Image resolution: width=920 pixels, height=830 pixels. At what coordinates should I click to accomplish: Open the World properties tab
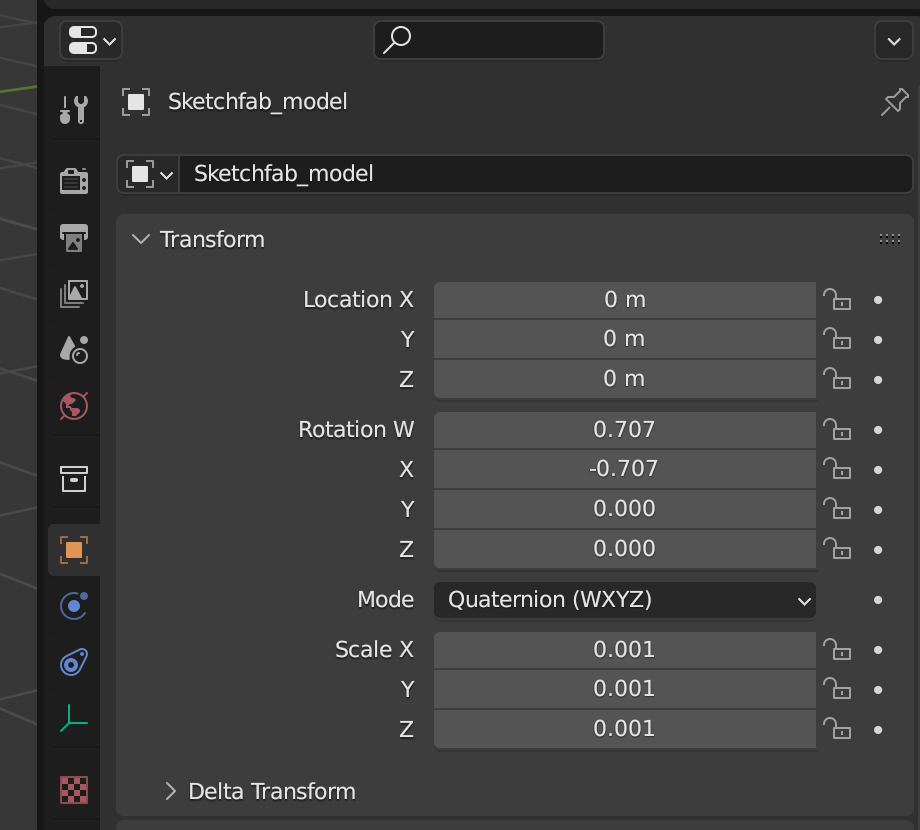coord(74,406)
